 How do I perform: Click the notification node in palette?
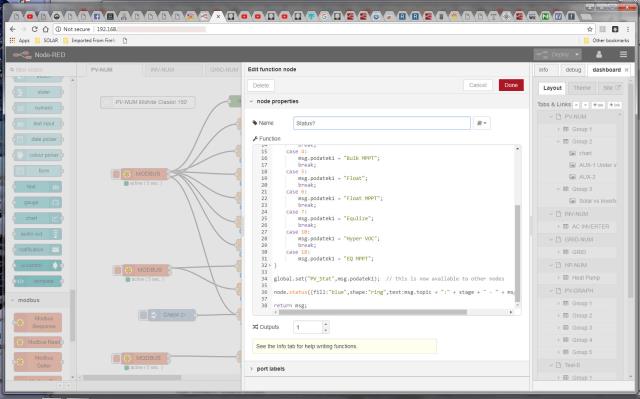click(38, 250)
